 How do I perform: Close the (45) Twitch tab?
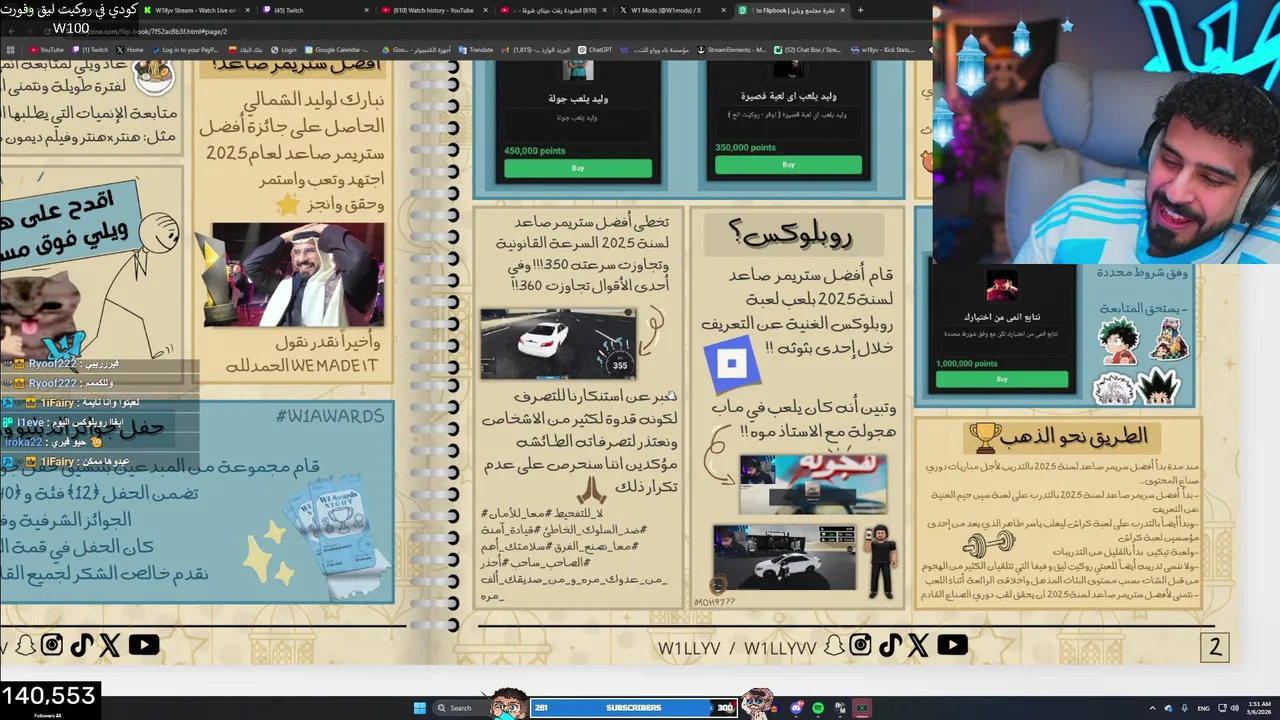tap(367, 10)
